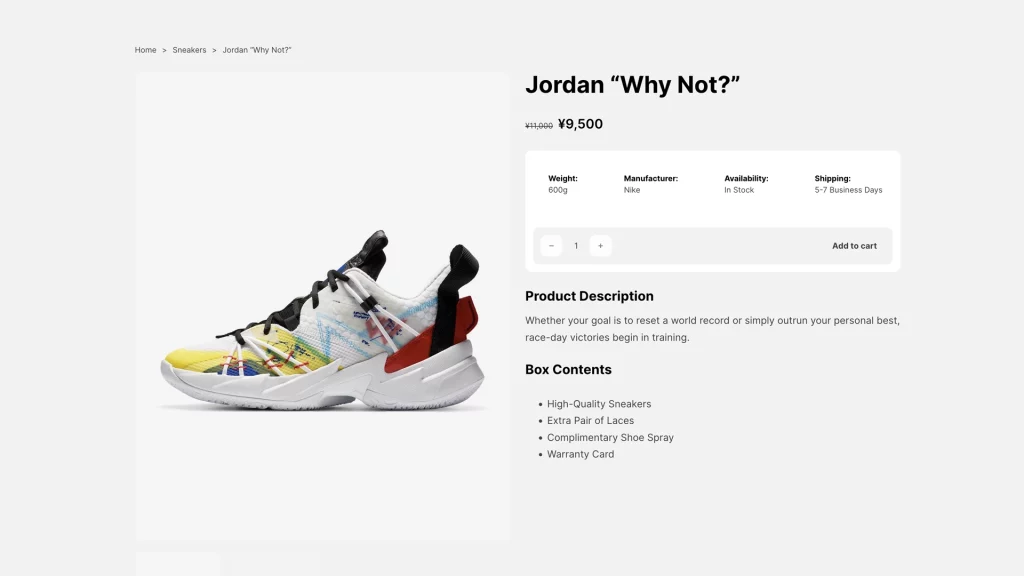Click the quantity field showing 1
The width and height of the screenshot is (1024, 576).
click(576, 246)
